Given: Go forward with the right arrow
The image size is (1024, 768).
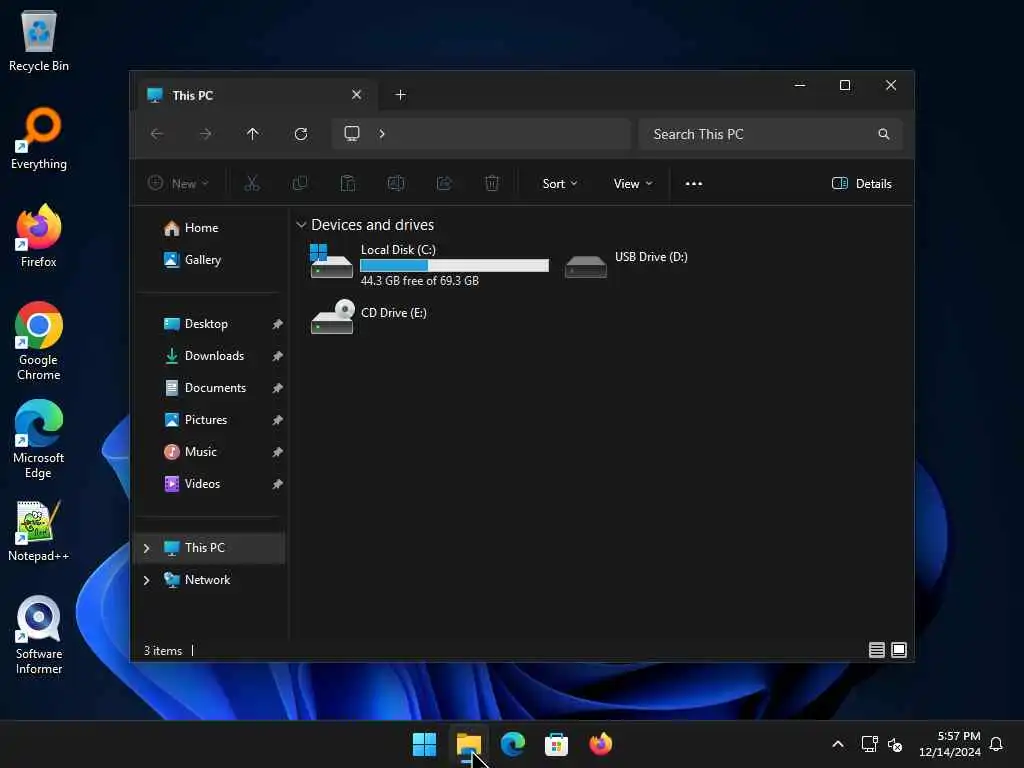Looking at the screenshot, I should point(205,134).
